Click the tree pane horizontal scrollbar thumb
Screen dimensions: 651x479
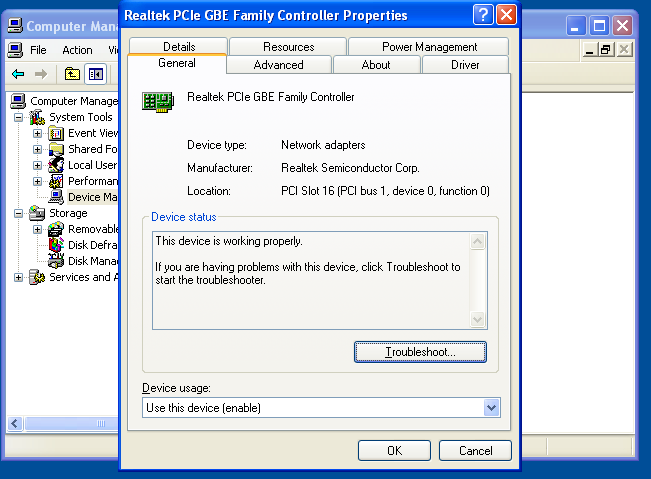point(73,423)
